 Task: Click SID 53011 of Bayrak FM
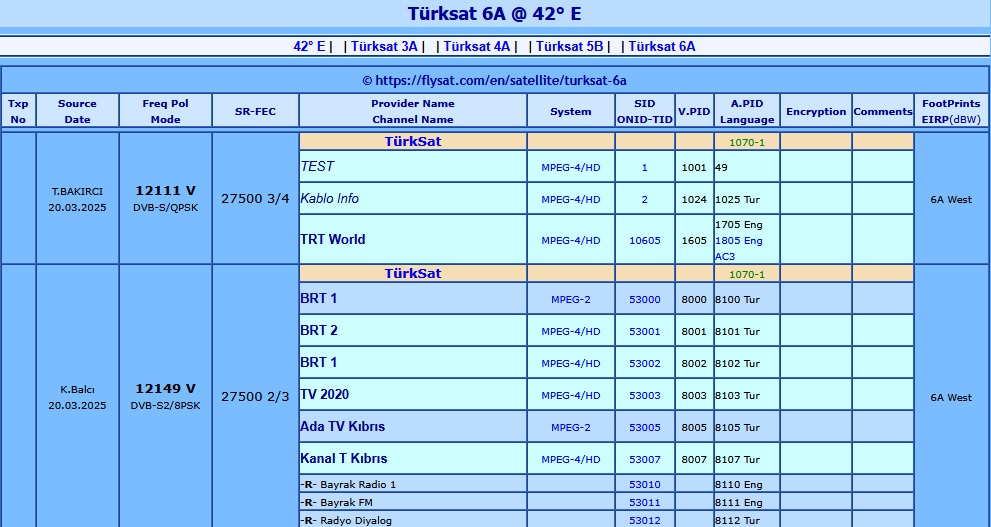click(645, 503)
